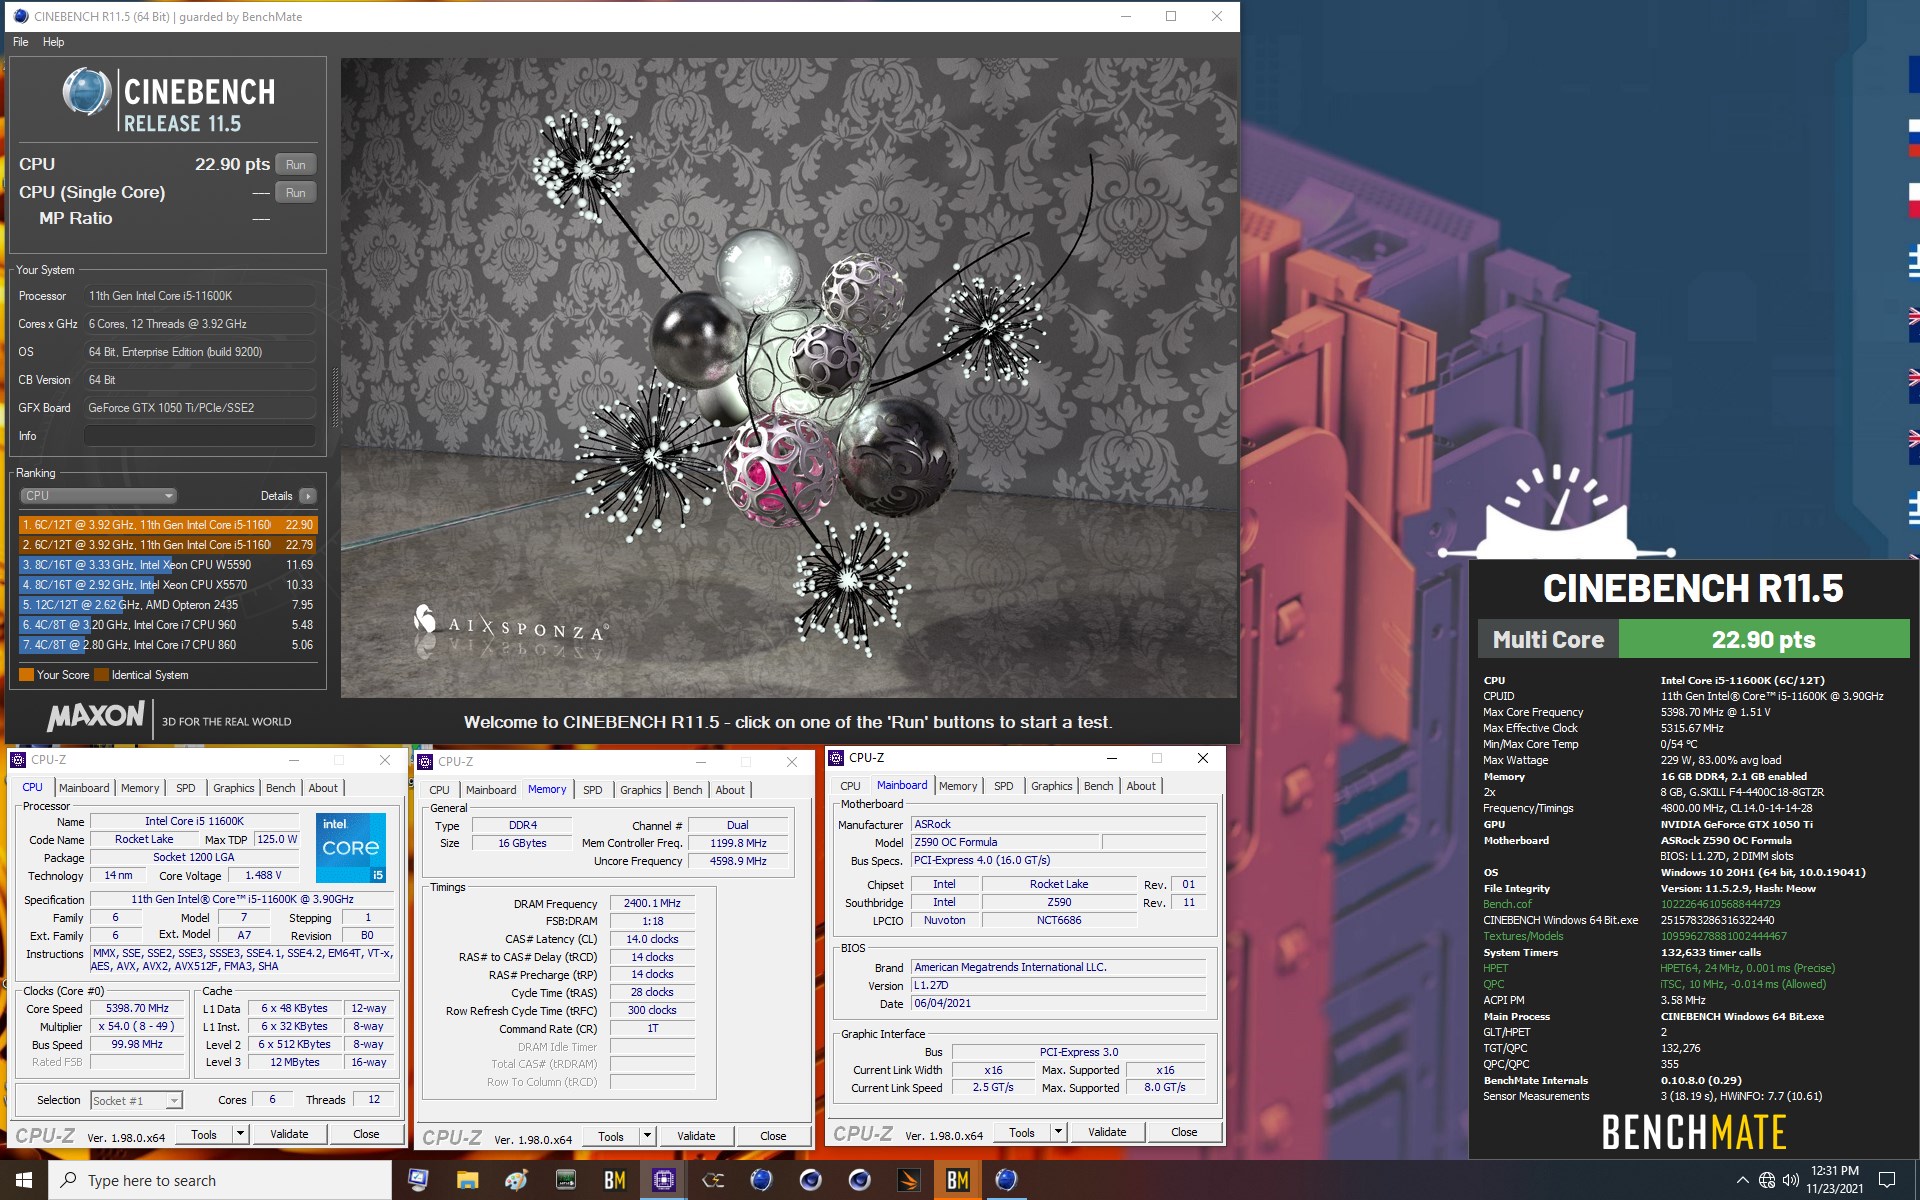Click the highlighted orange BenchMate taskbar icon
The width and height of the screenshot is (1920, 1200).
coord(957,1180)
